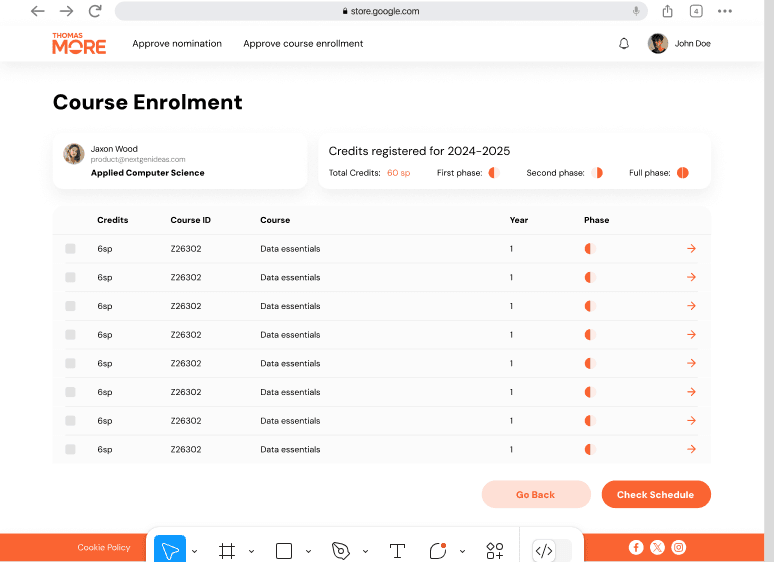Image resolution: width=774 pixels, height=562 pixels.
Task: Click the Course Enrolment page heading
Action: pyautogui.click(x=148, y=102)
